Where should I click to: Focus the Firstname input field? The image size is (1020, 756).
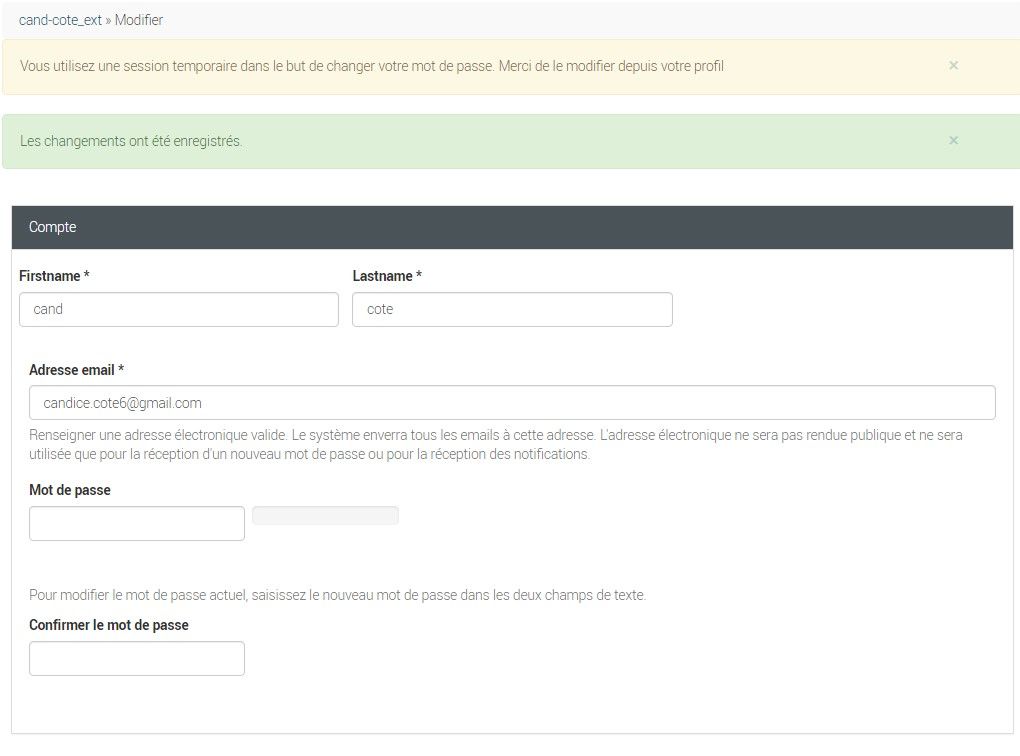point(179,309)
